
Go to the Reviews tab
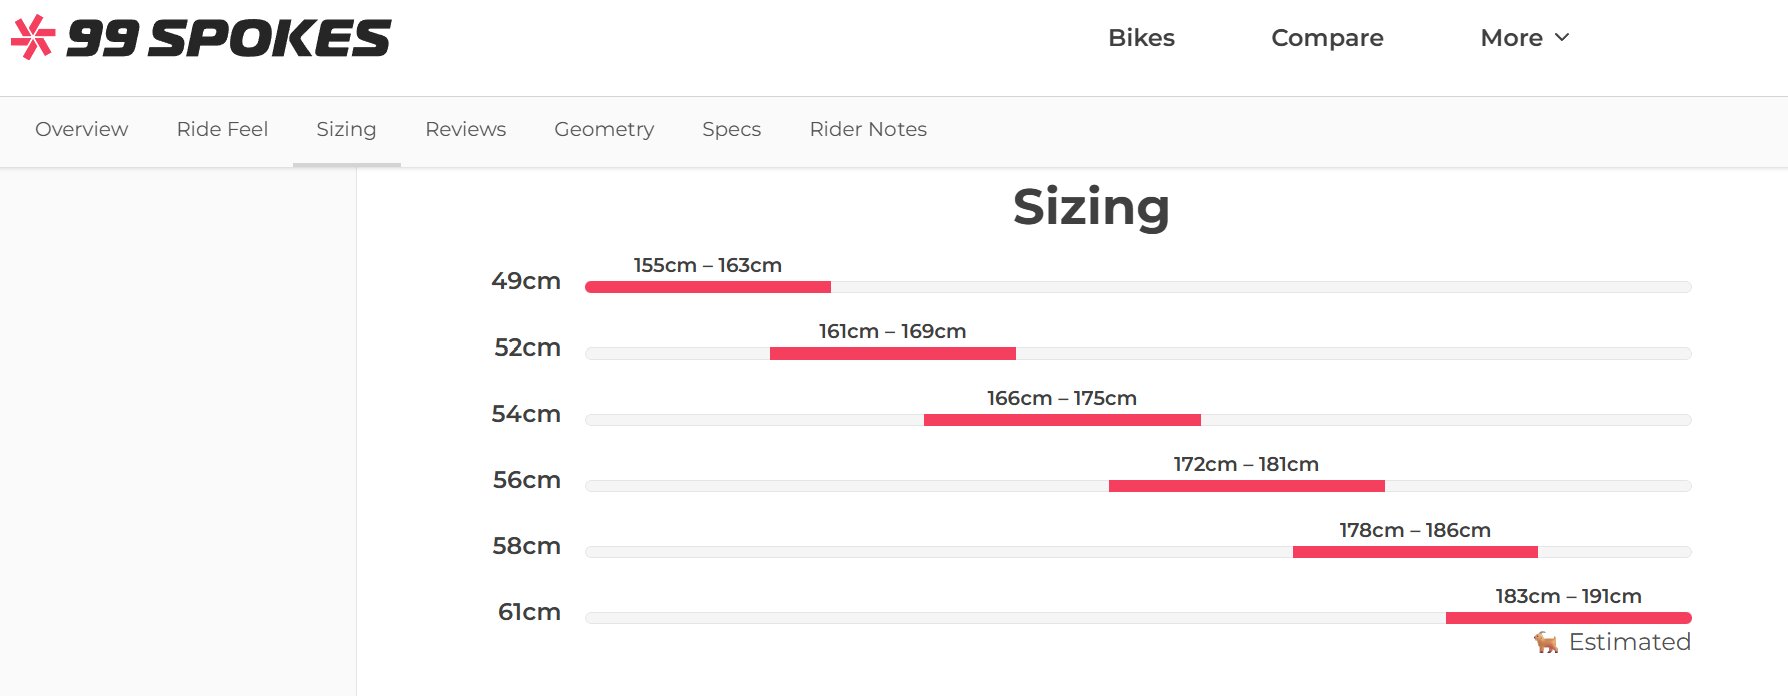point(465,129)
